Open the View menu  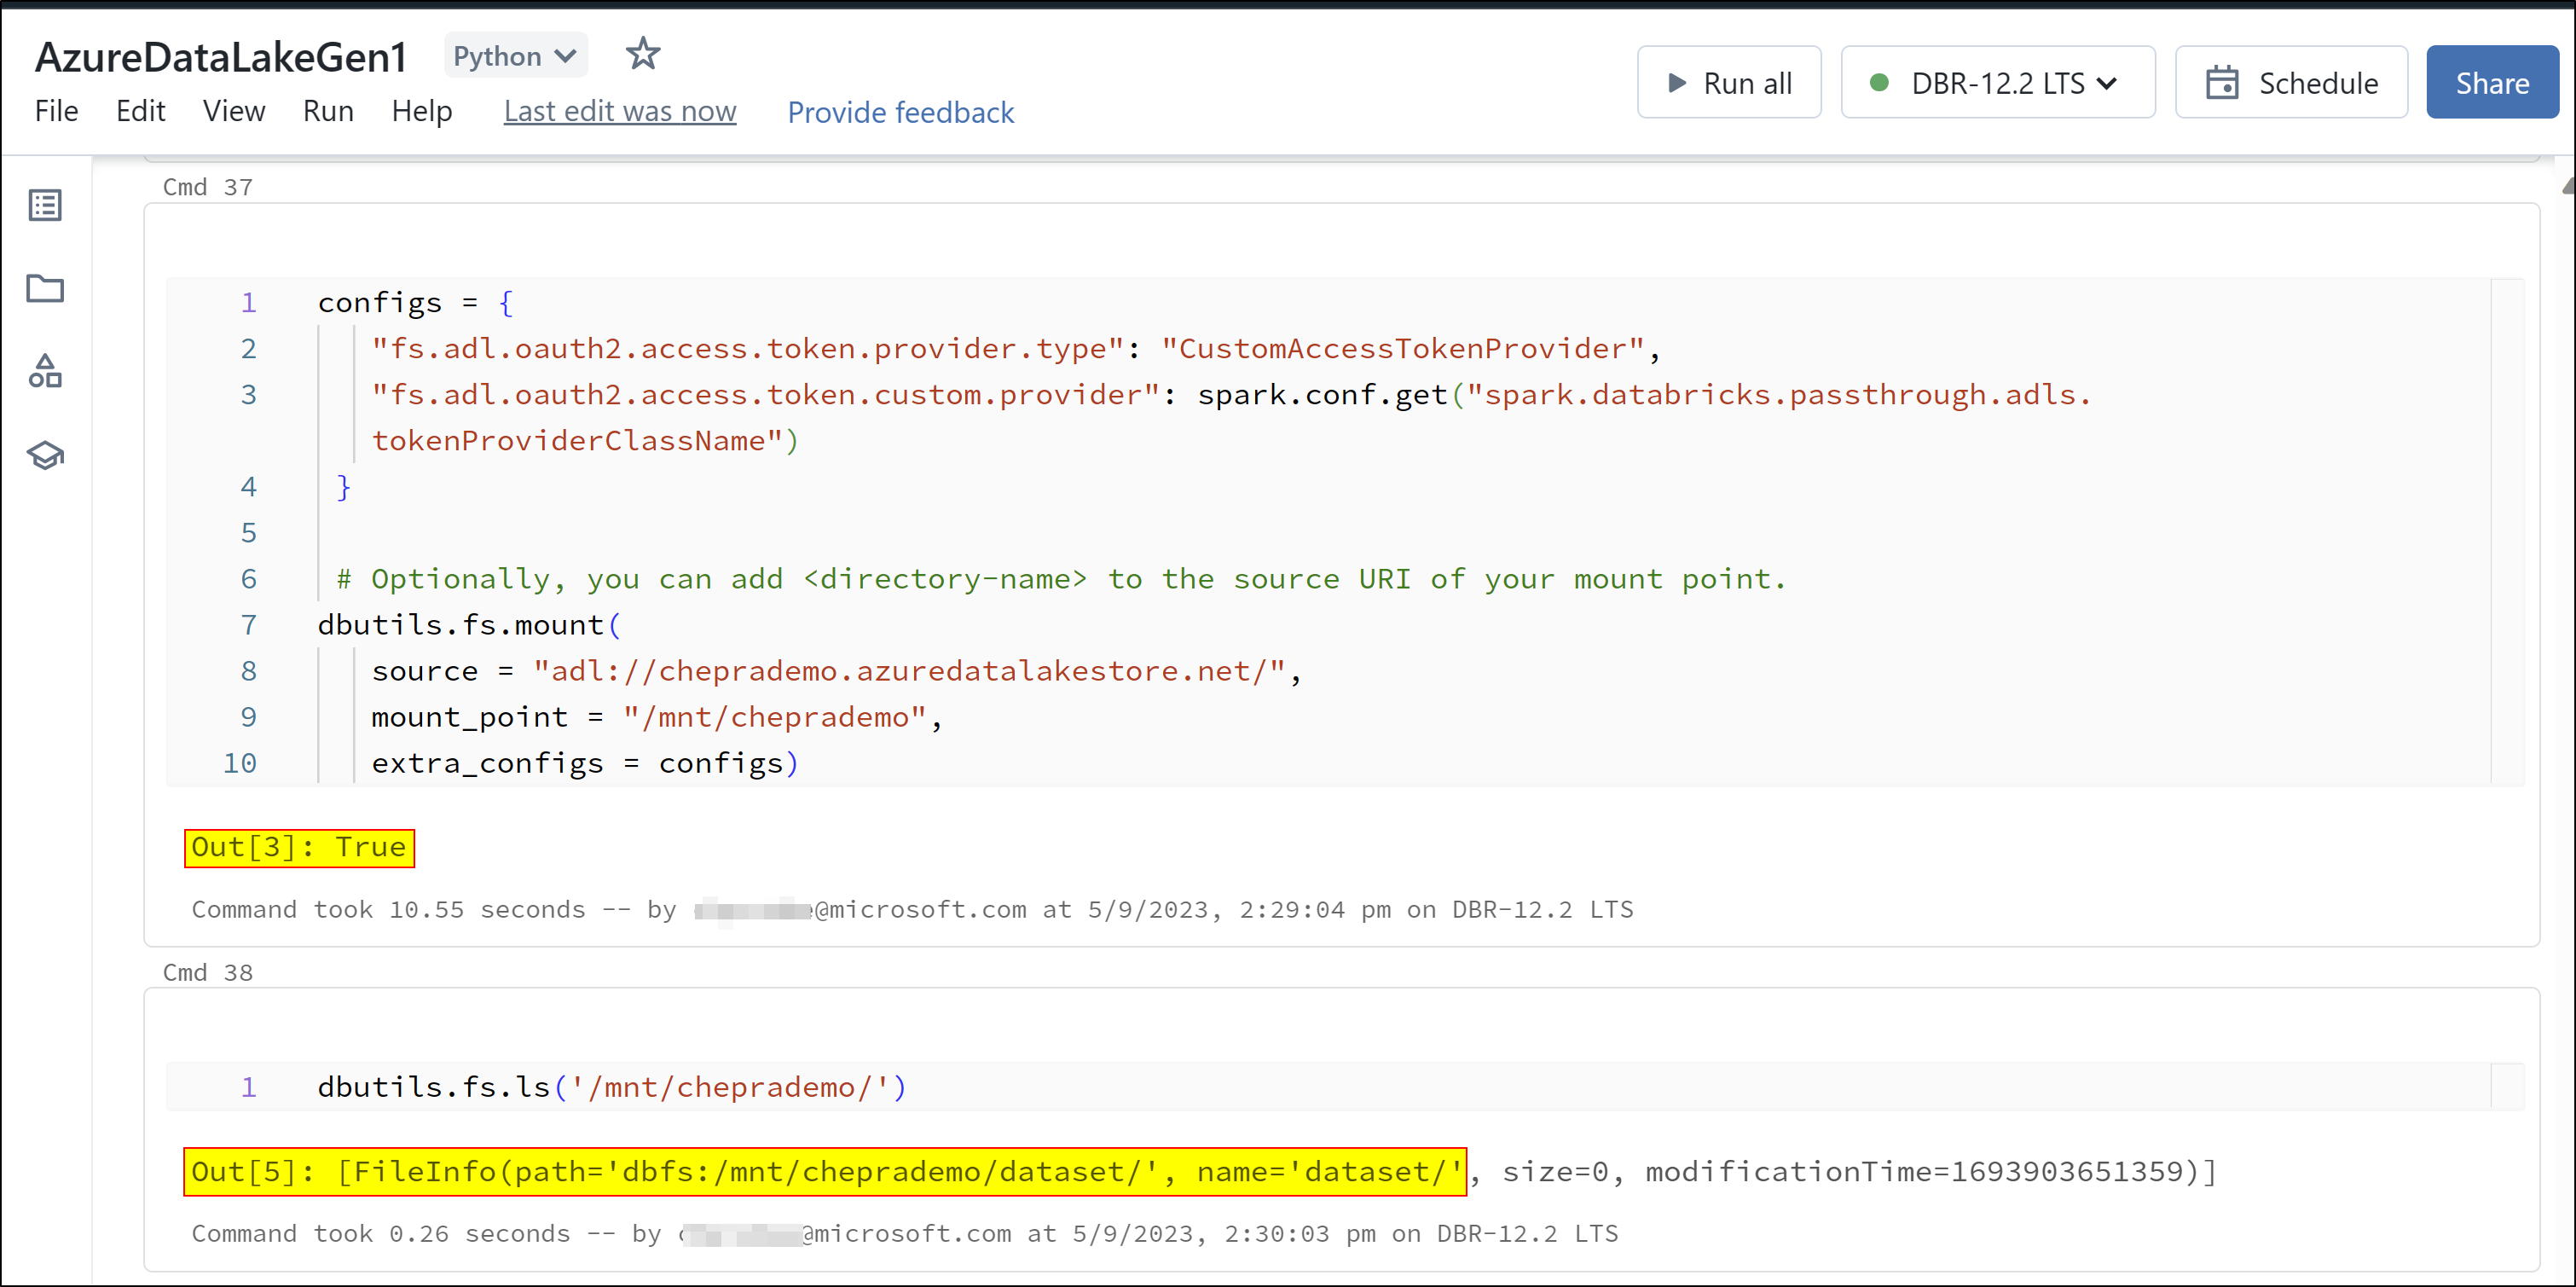pos(234,111)
